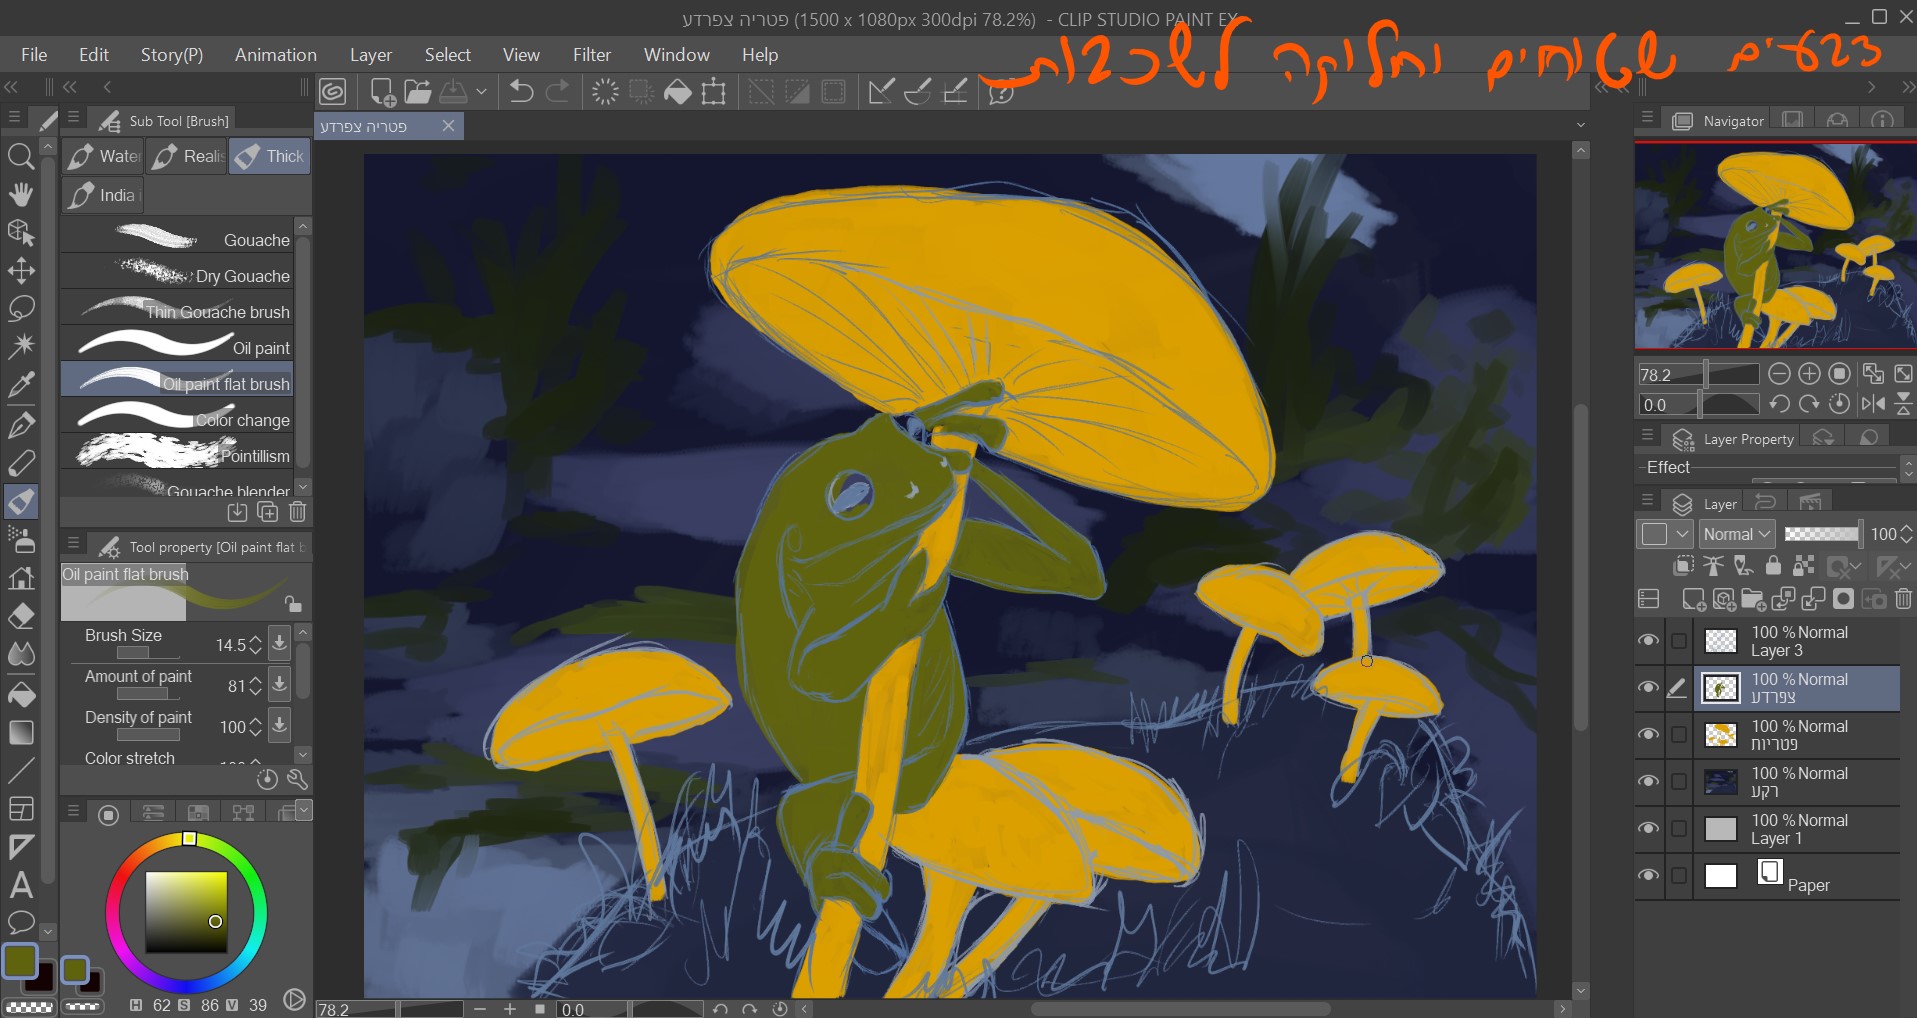Select the Fill bucket tool
This screenshot has width=1917, height=1018.
pyautogui.click(x=21, y=694)
